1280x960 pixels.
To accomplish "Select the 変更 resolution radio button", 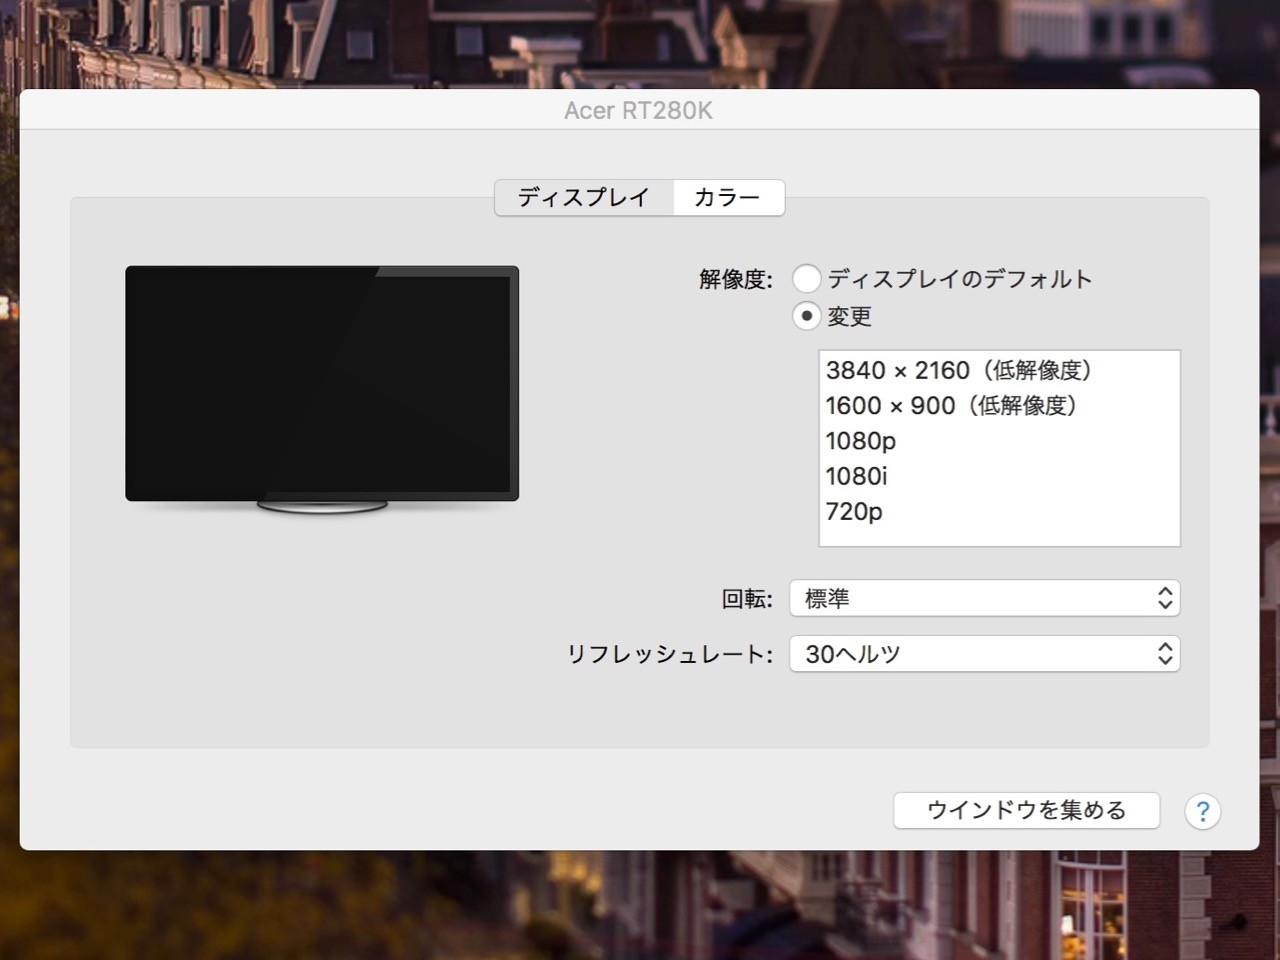I will (x=806, y=316).
